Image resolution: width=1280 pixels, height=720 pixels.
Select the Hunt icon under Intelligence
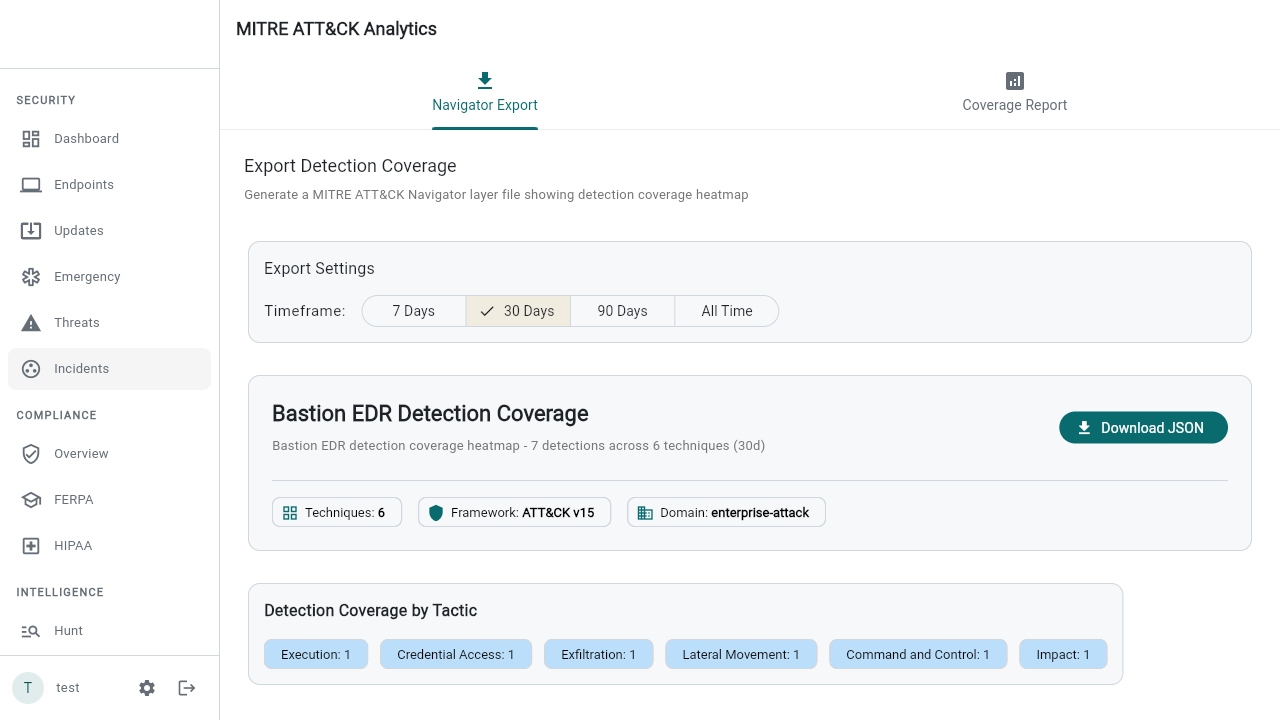[x=31, y=630]
